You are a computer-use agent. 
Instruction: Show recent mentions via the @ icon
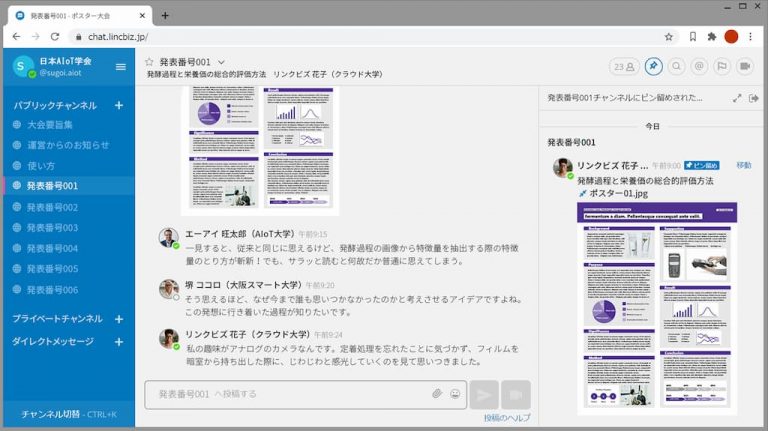700,67
